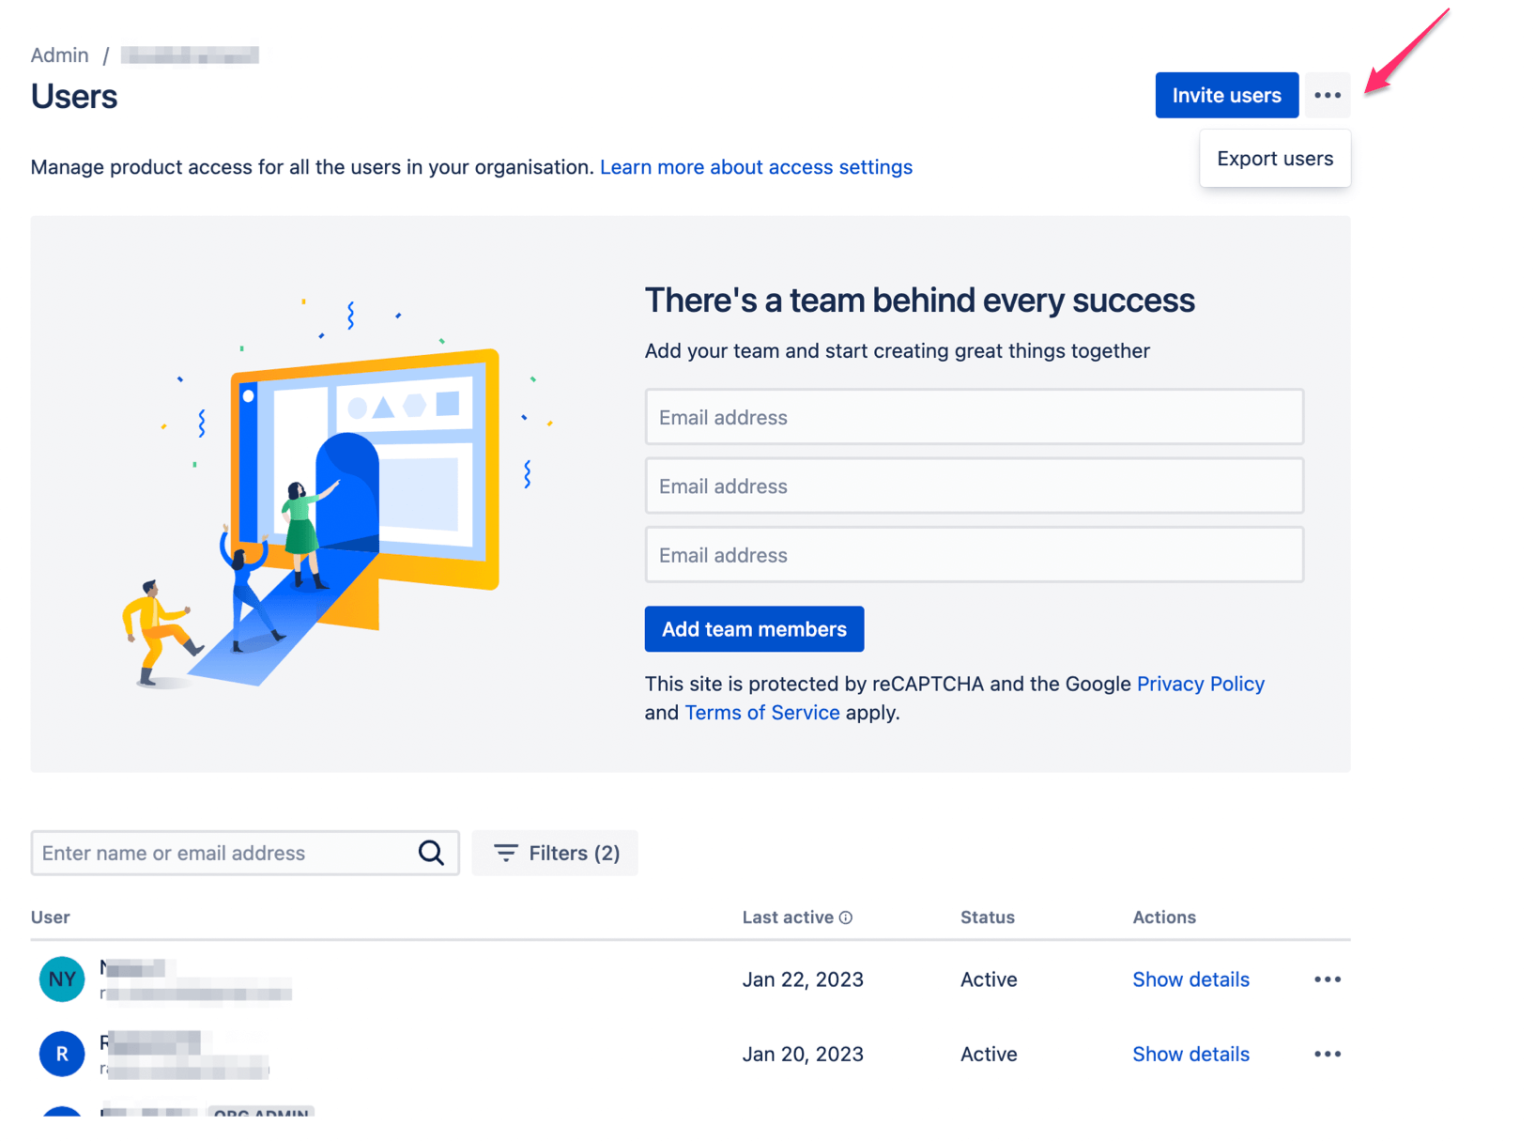Image resolution: width=1536 pixels, height=1141 pixels.
Task: Click the R user avatar
Action: click(x=61, y=1053)
